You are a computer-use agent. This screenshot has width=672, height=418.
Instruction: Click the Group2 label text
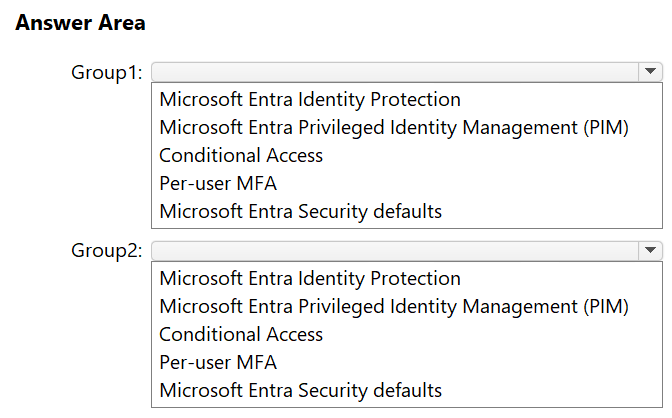[x=106, y=250]
